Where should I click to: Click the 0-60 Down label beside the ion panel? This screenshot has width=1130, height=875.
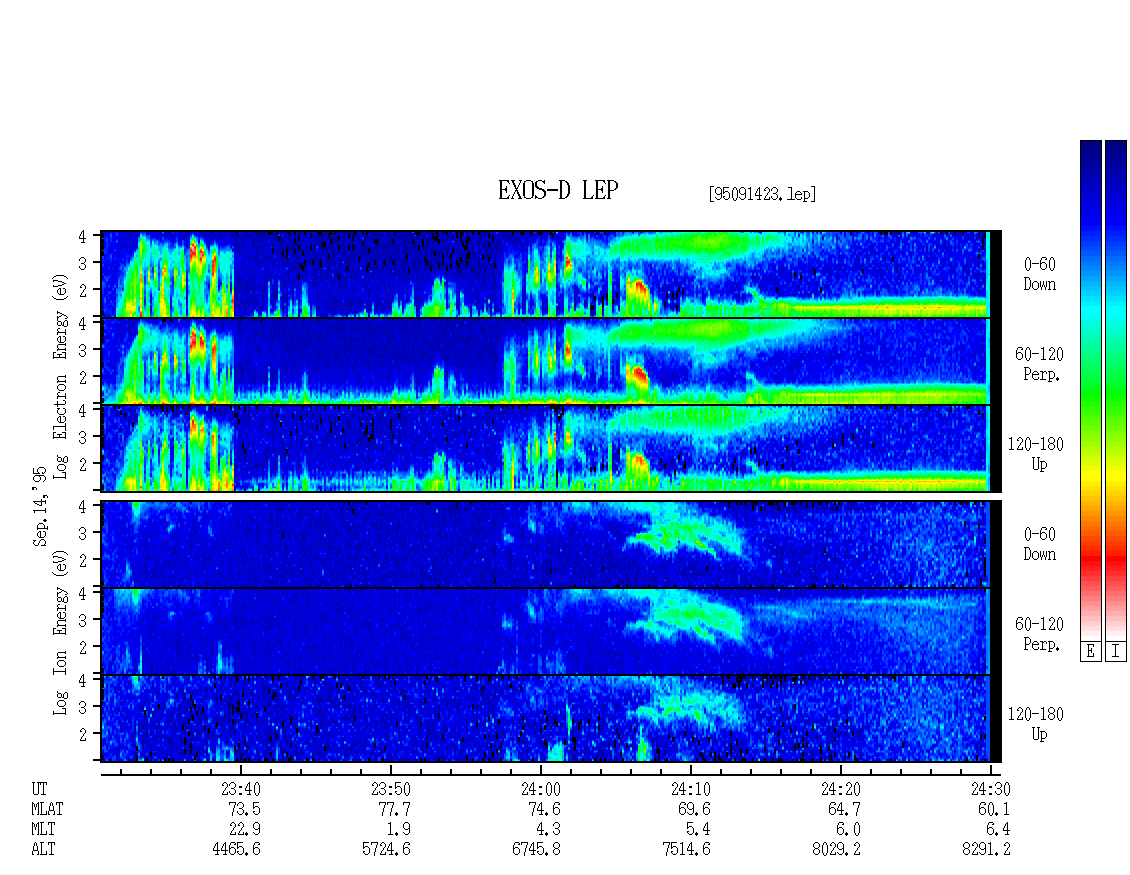[1039, 544]
